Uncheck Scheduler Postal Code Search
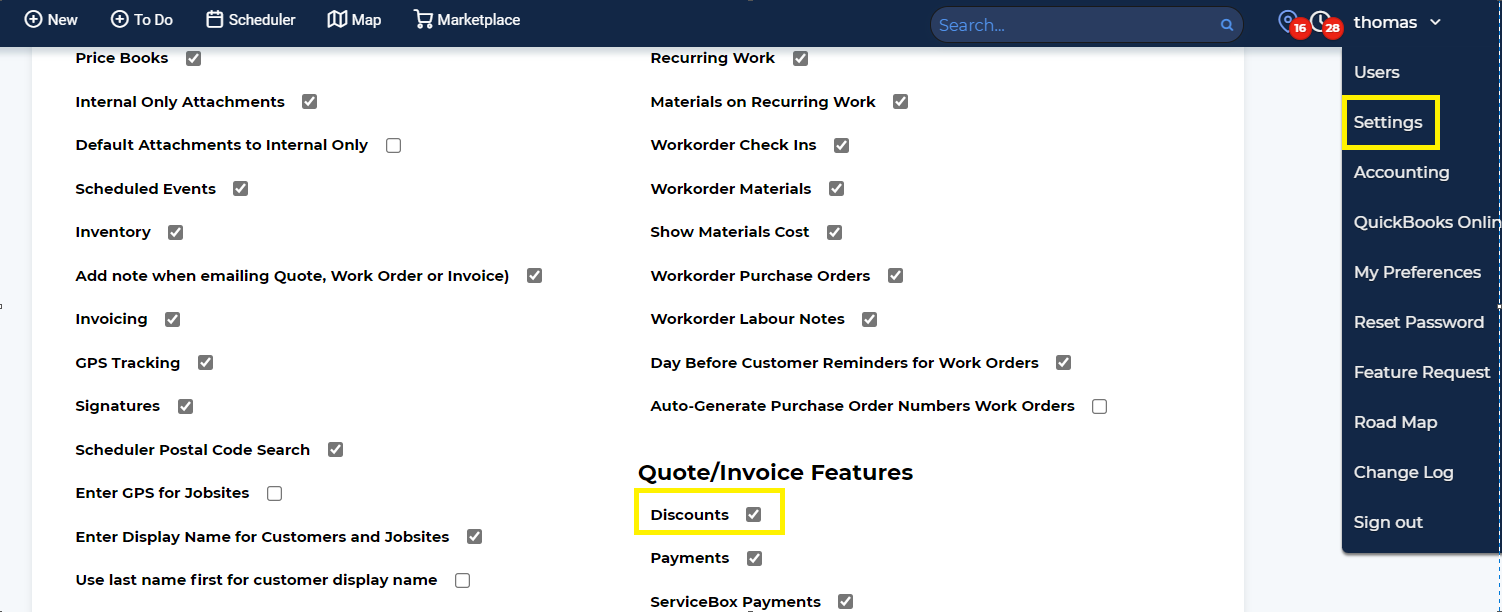 335,450
